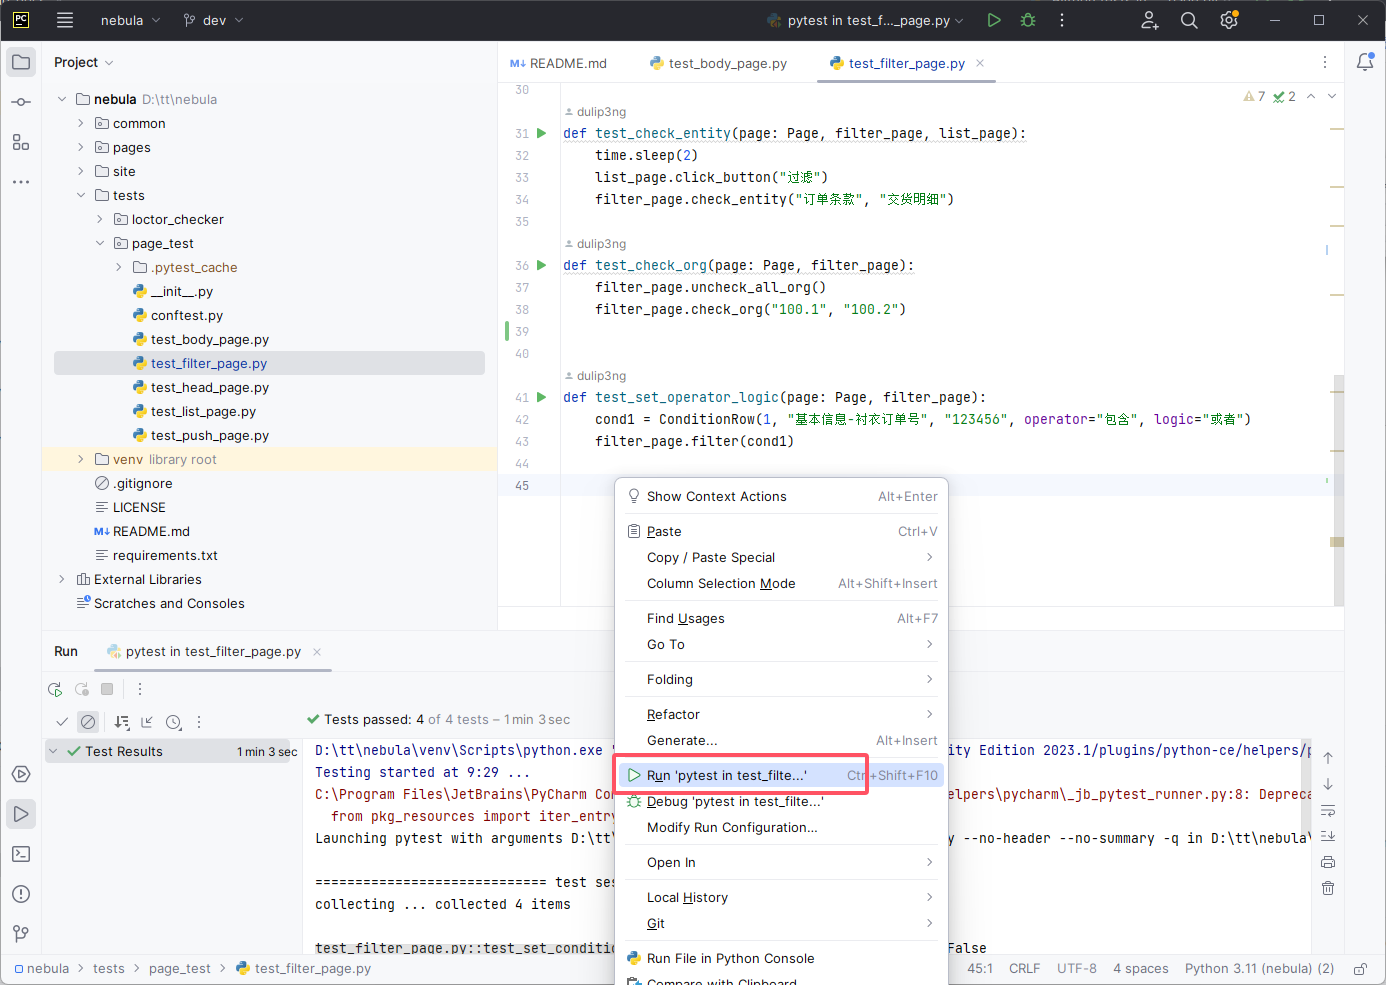Click page_test breadcrumb in navigation bar
Screen dimensions: 1386x985
click(x=180, y=968)
